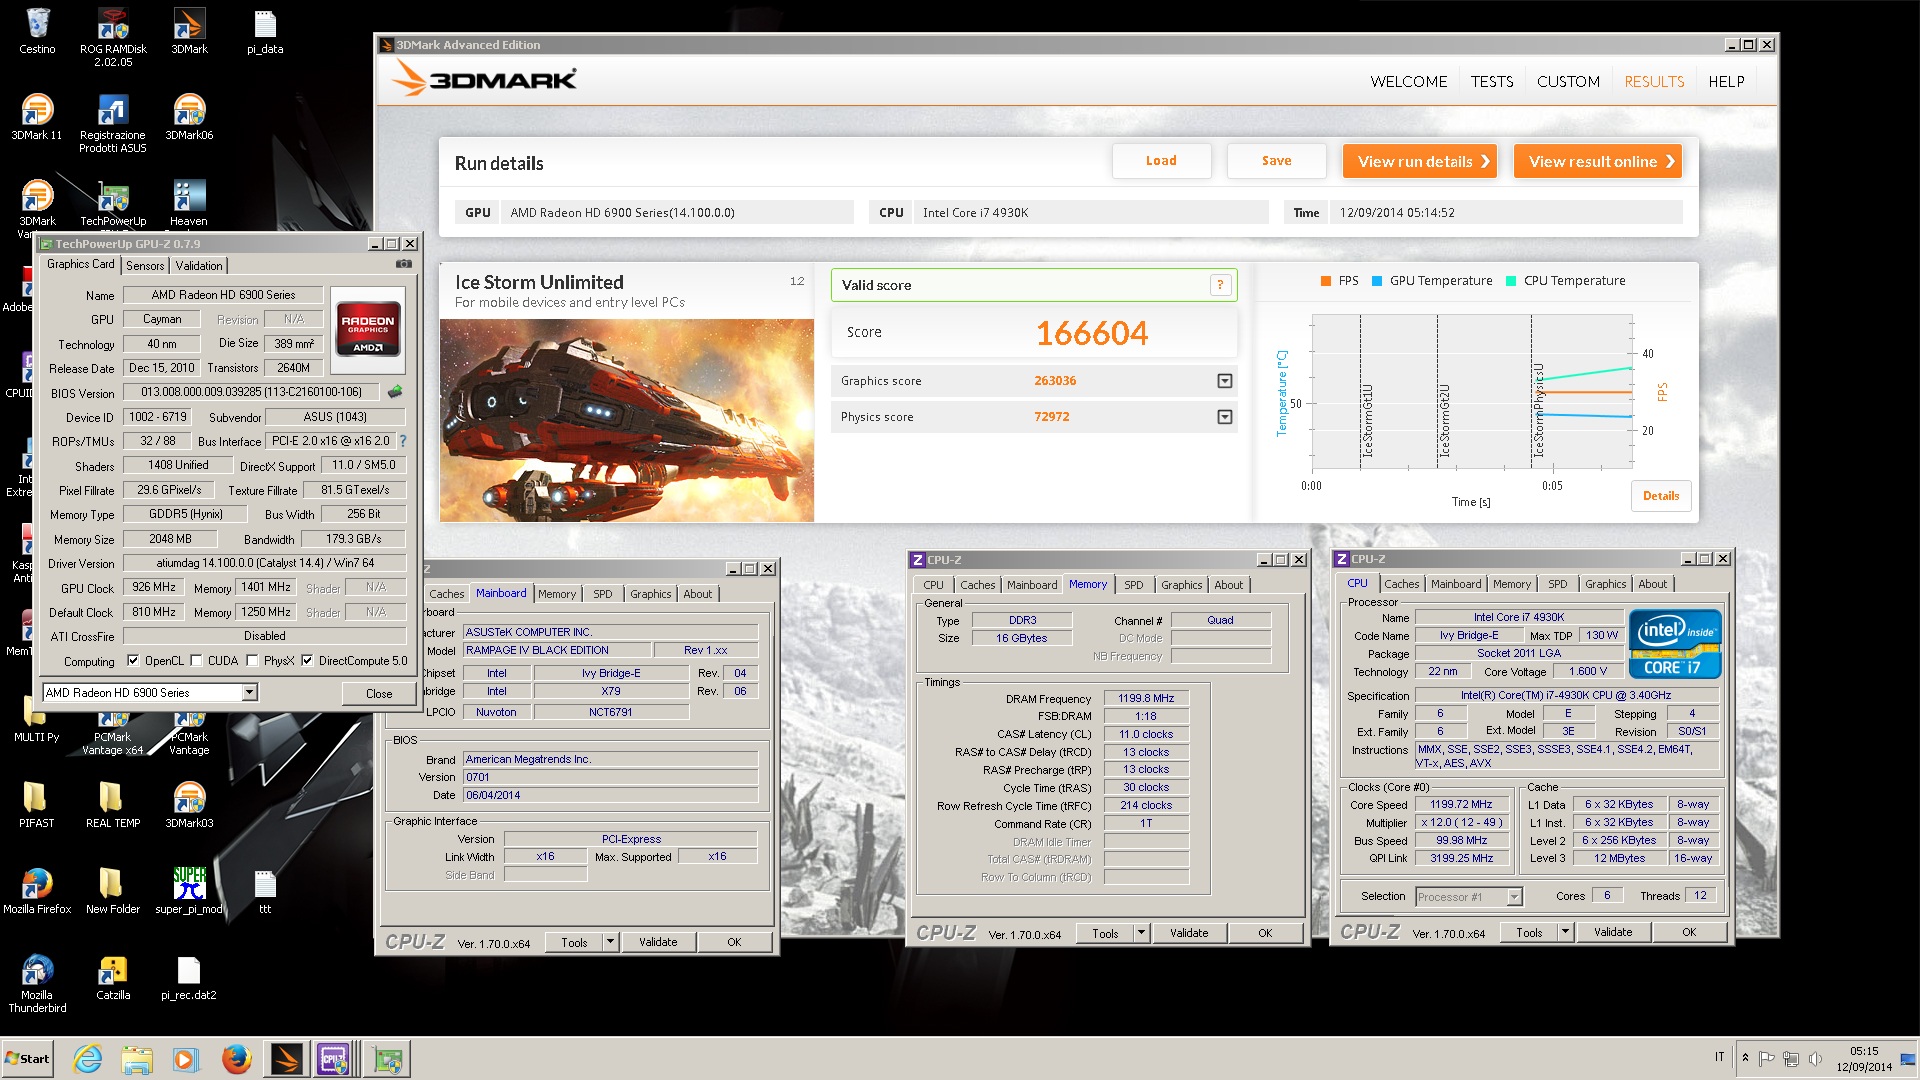Open Caches tab in right CPU-Z window
1920x1080 pixels.
[x=1401, y=584]
